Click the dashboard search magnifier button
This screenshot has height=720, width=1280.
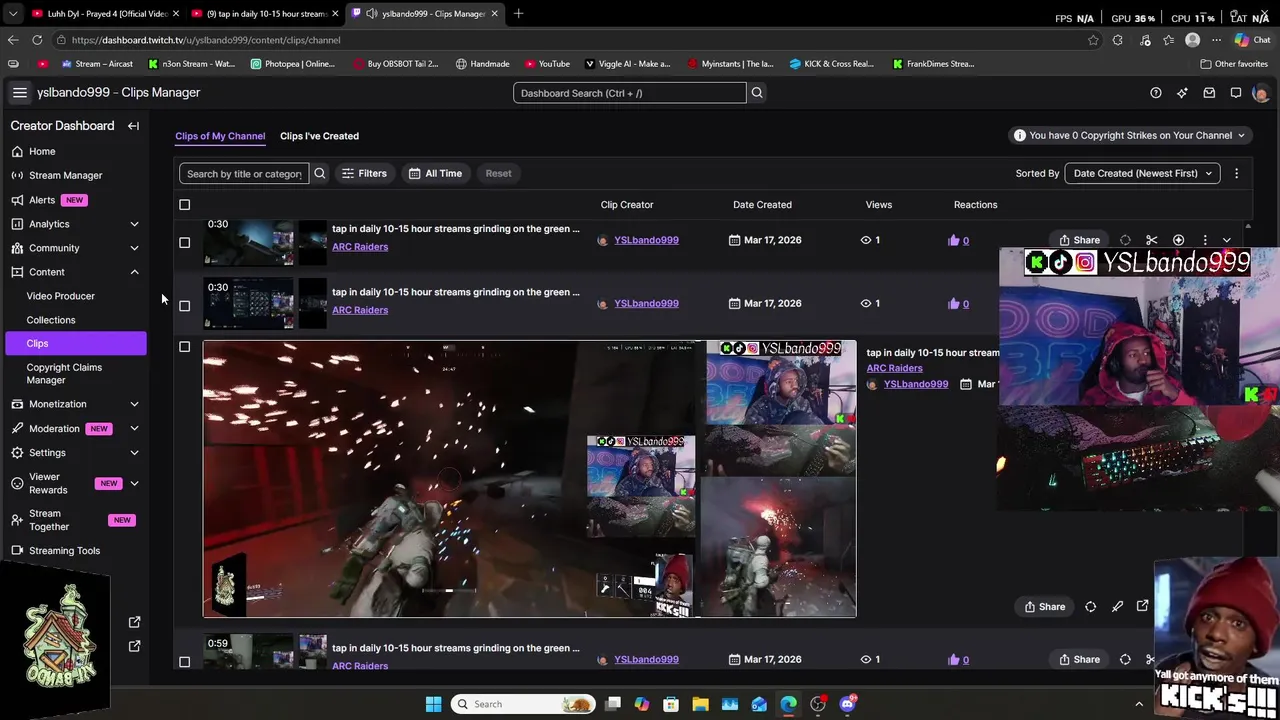tap(757, 93)
